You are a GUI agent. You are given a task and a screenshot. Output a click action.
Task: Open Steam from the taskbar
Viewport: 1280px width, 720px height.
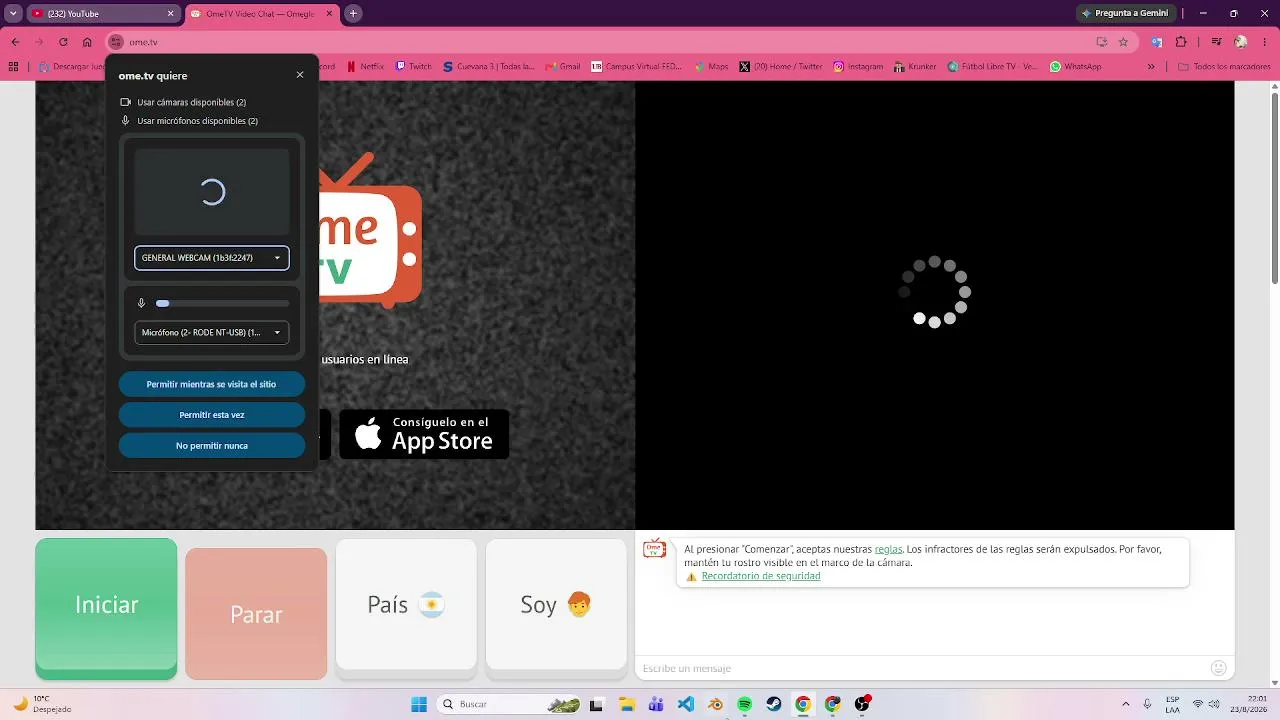click(x=774, y=704)
